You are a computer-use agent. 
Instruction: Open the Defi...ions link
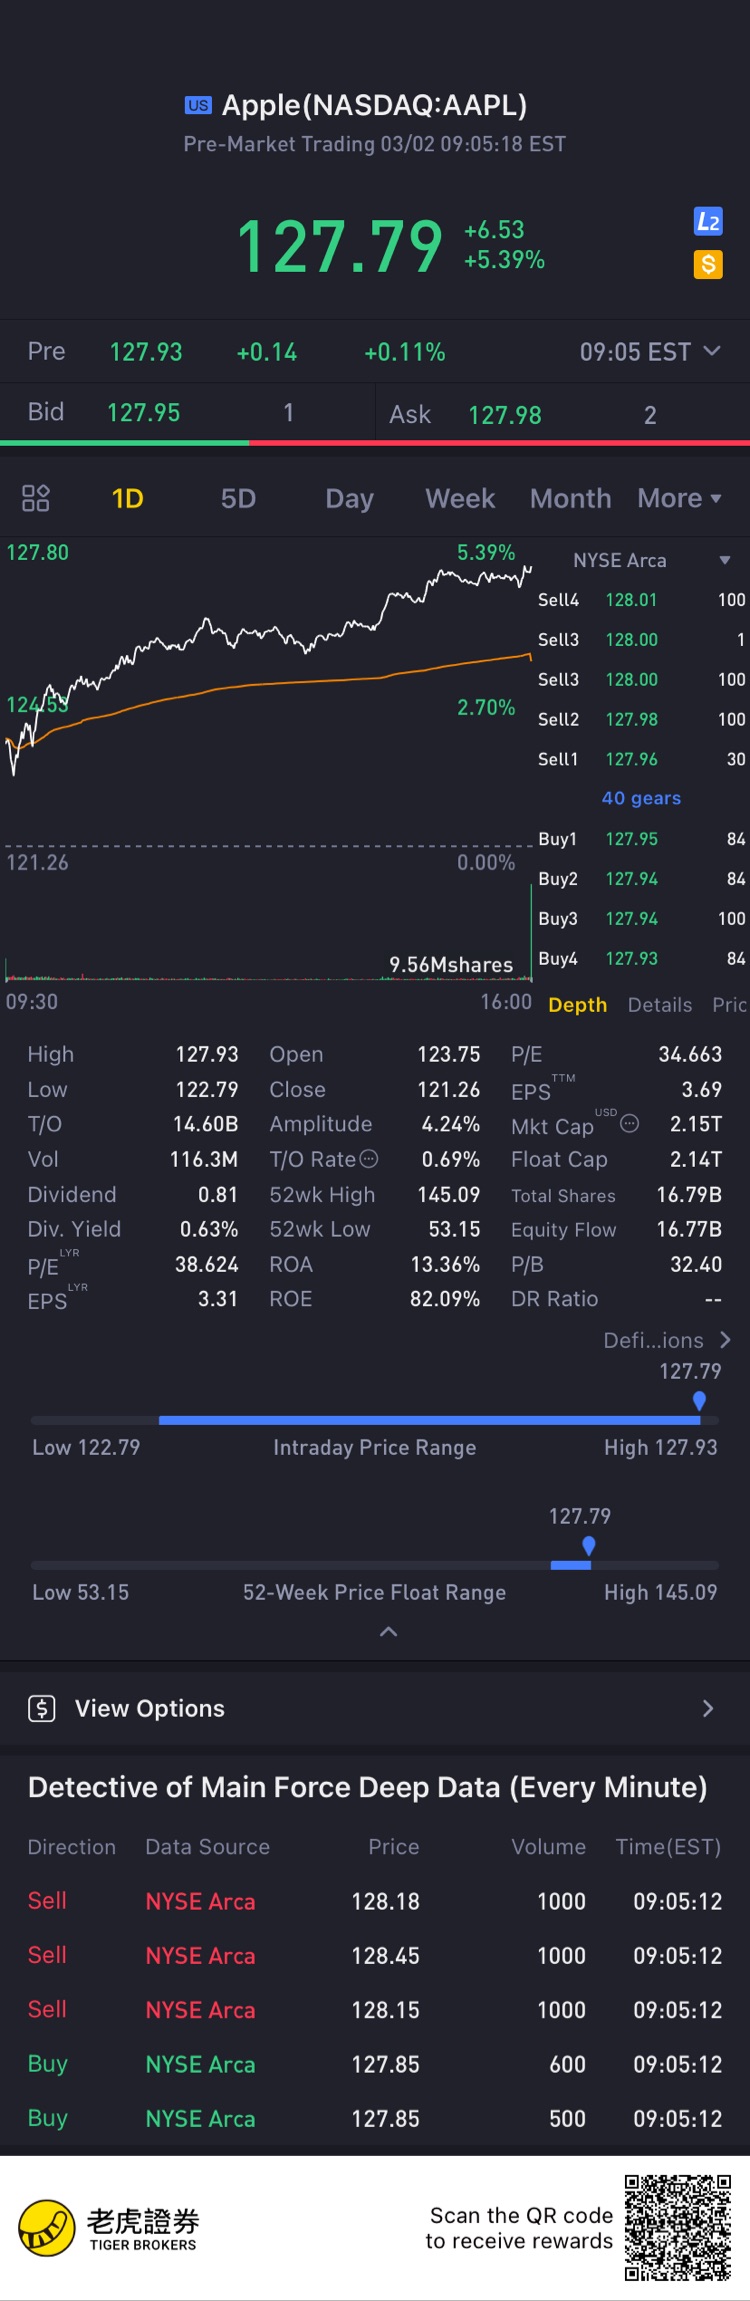(x=667, y=1340)
